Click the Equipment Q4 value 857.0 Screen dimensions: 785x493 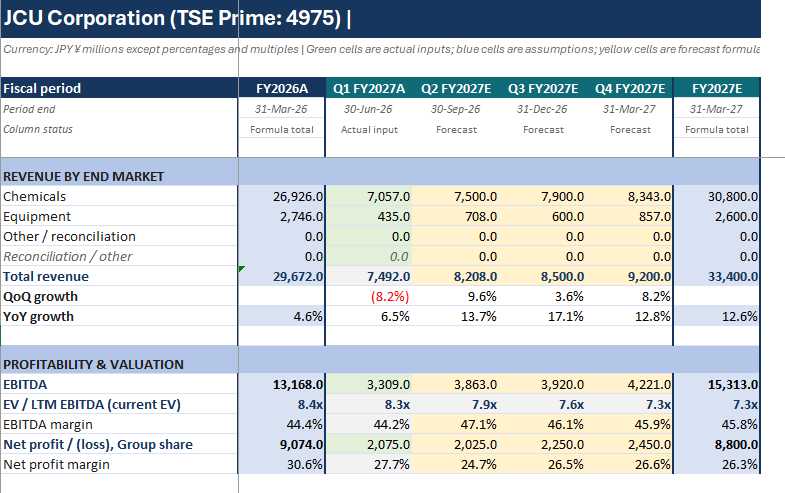[x=630, y=216]
